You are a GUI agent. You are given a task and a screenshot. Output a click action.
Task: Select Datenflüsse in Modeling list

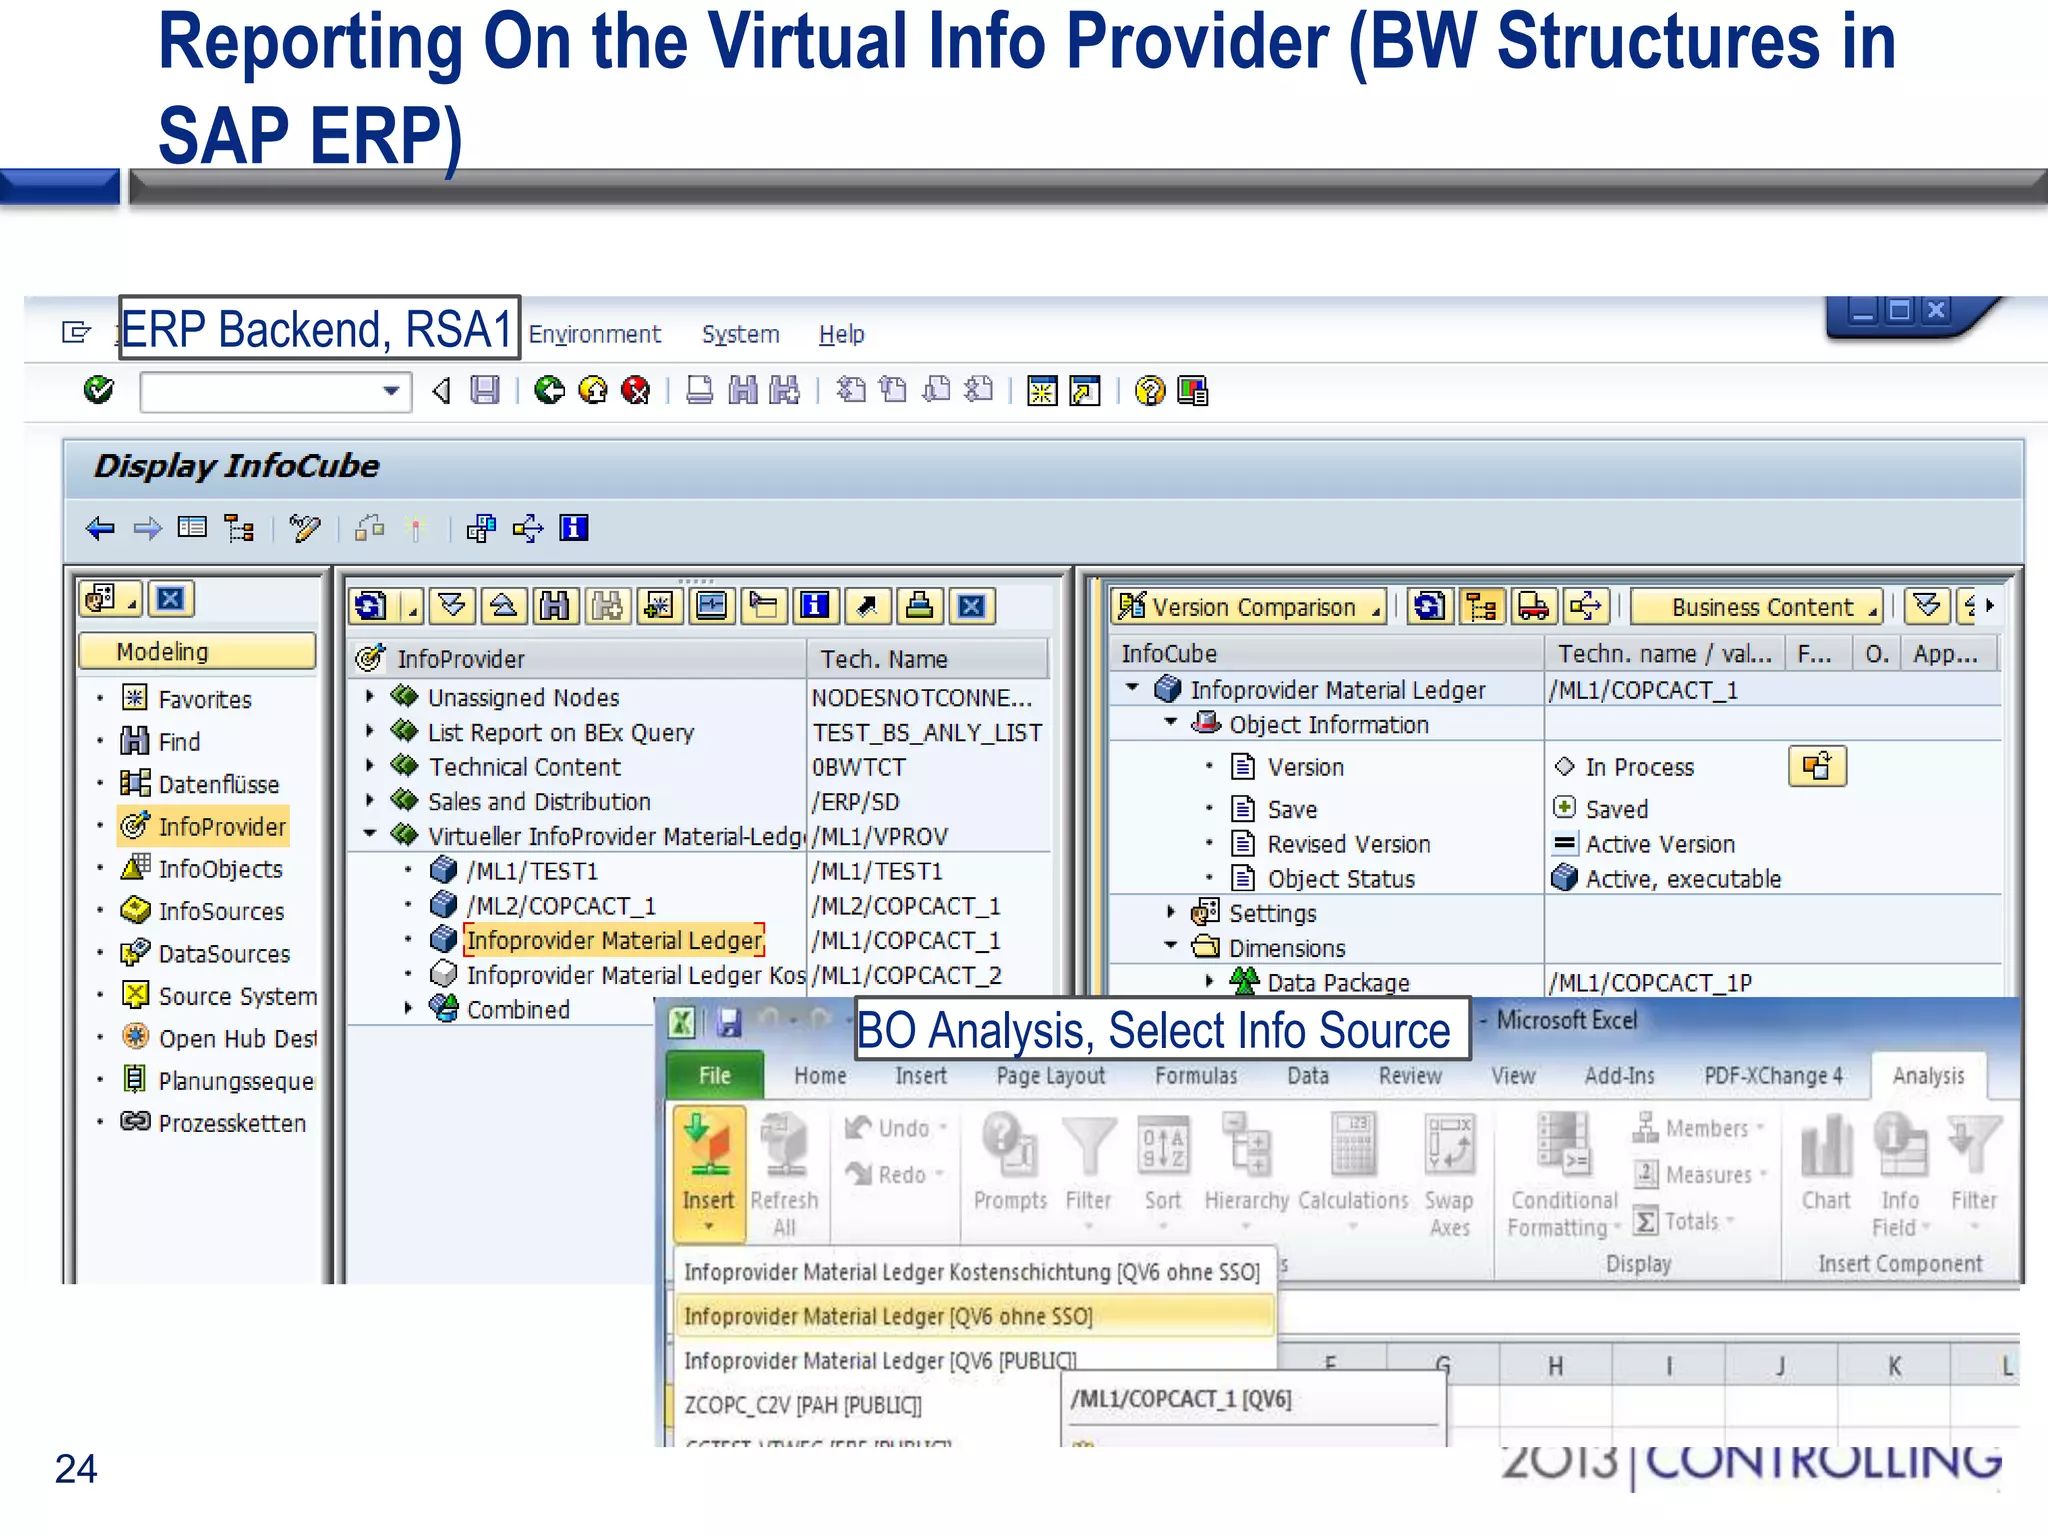point(218,784)
